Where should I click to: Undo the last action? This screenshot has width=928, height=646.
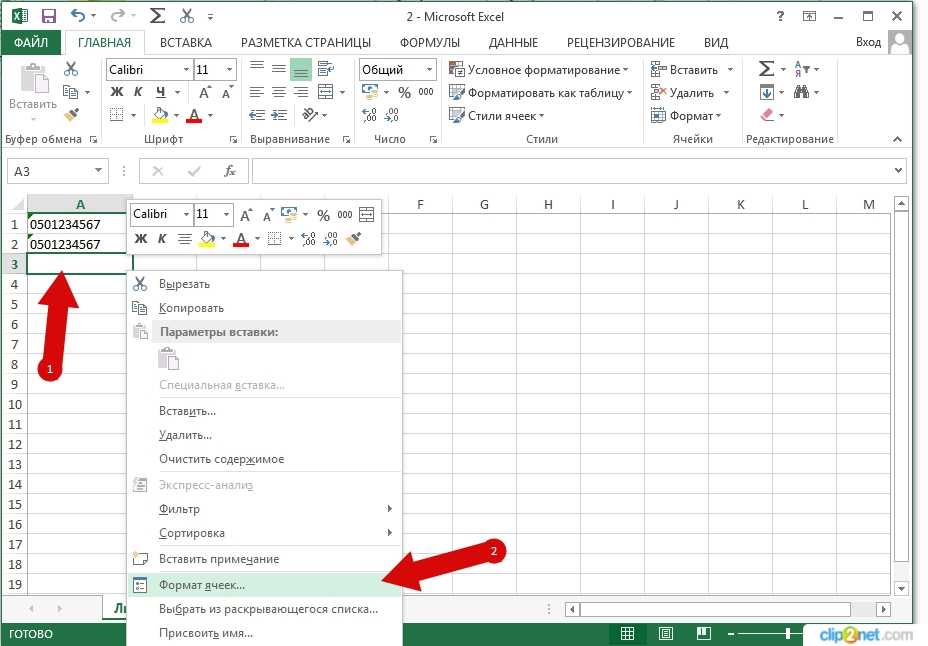point(78,16)
